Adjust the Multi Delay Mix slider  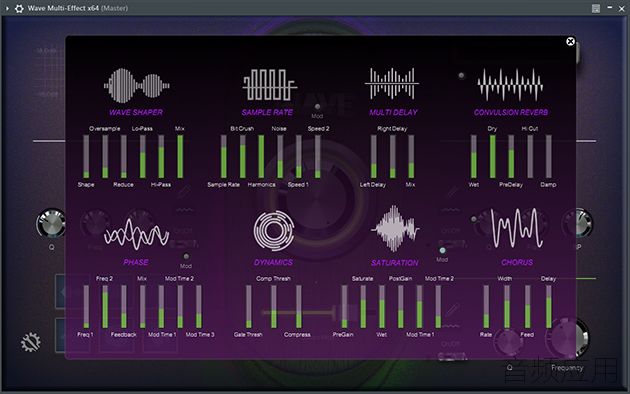tap(411, 156)
